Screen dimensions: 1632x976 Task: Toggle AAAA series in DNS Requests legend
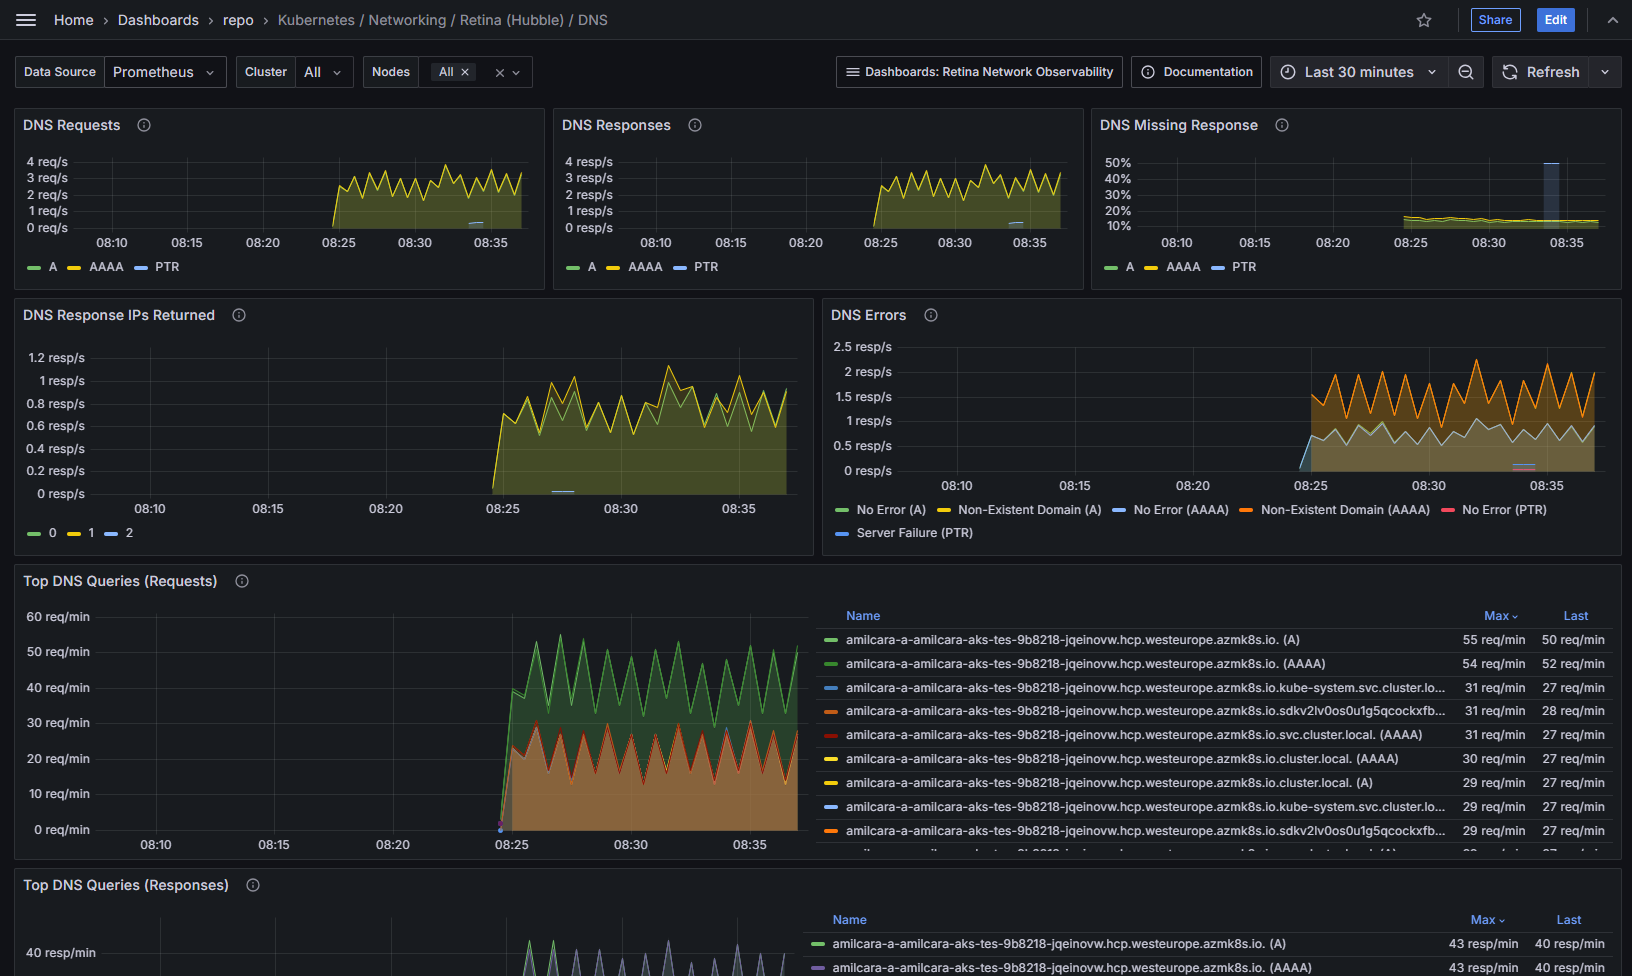point(106,267)
